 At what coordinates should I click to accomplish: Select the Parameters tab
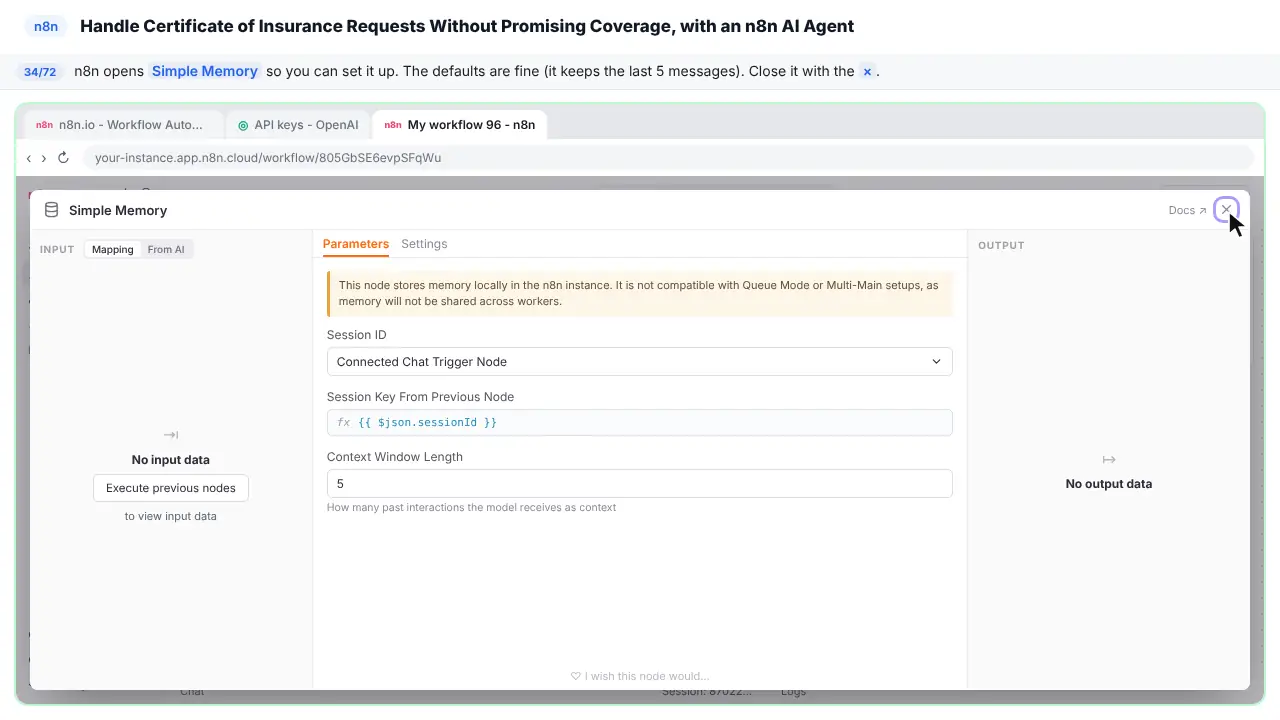point(356,244)
